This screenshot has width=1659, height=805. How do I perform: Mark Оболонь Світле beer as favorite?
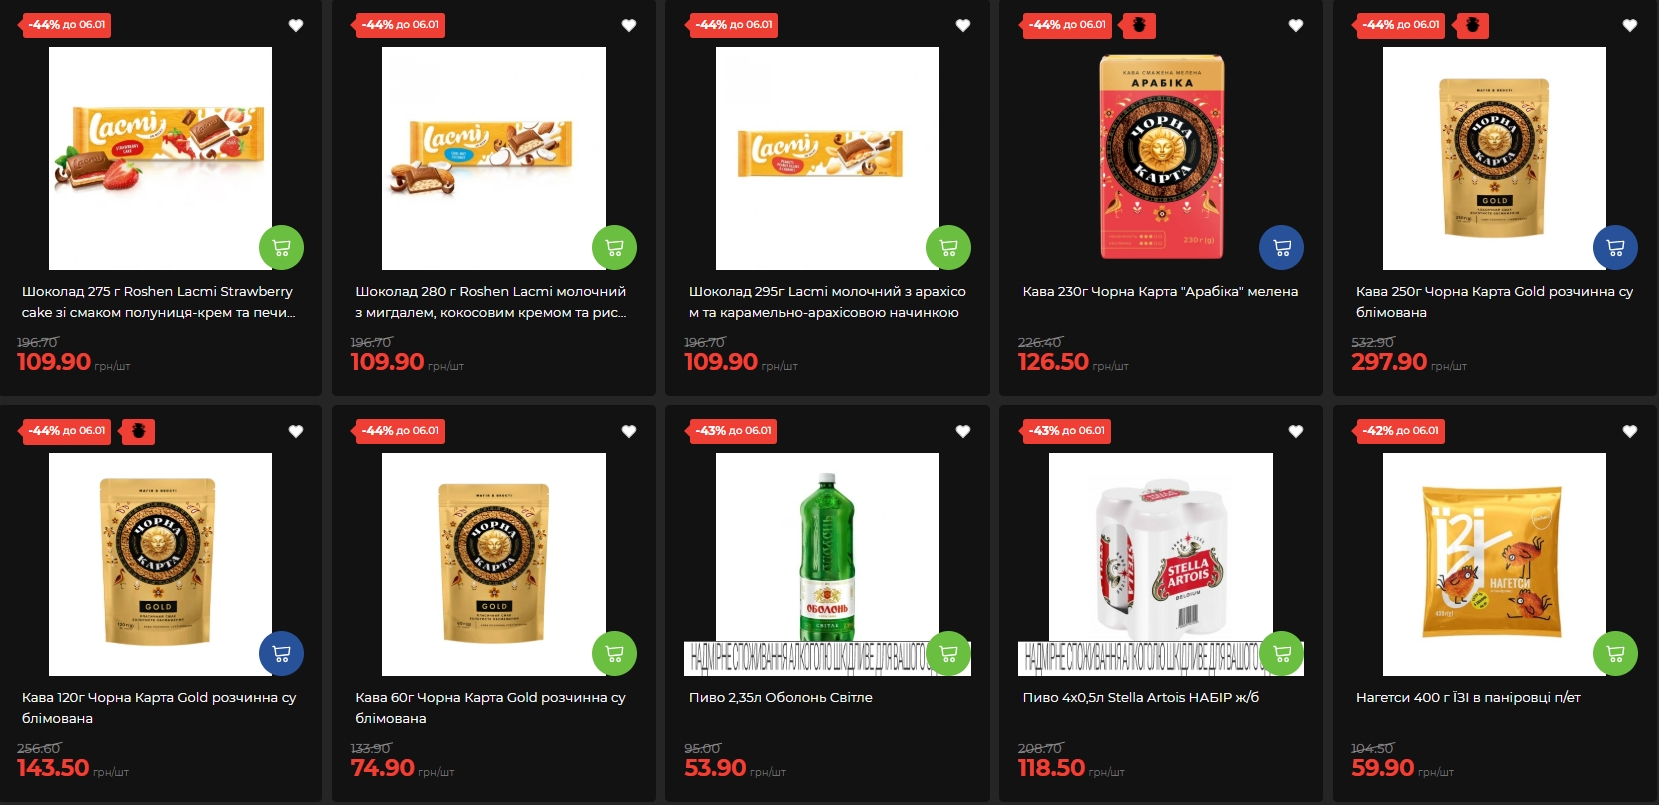[963, 431]
